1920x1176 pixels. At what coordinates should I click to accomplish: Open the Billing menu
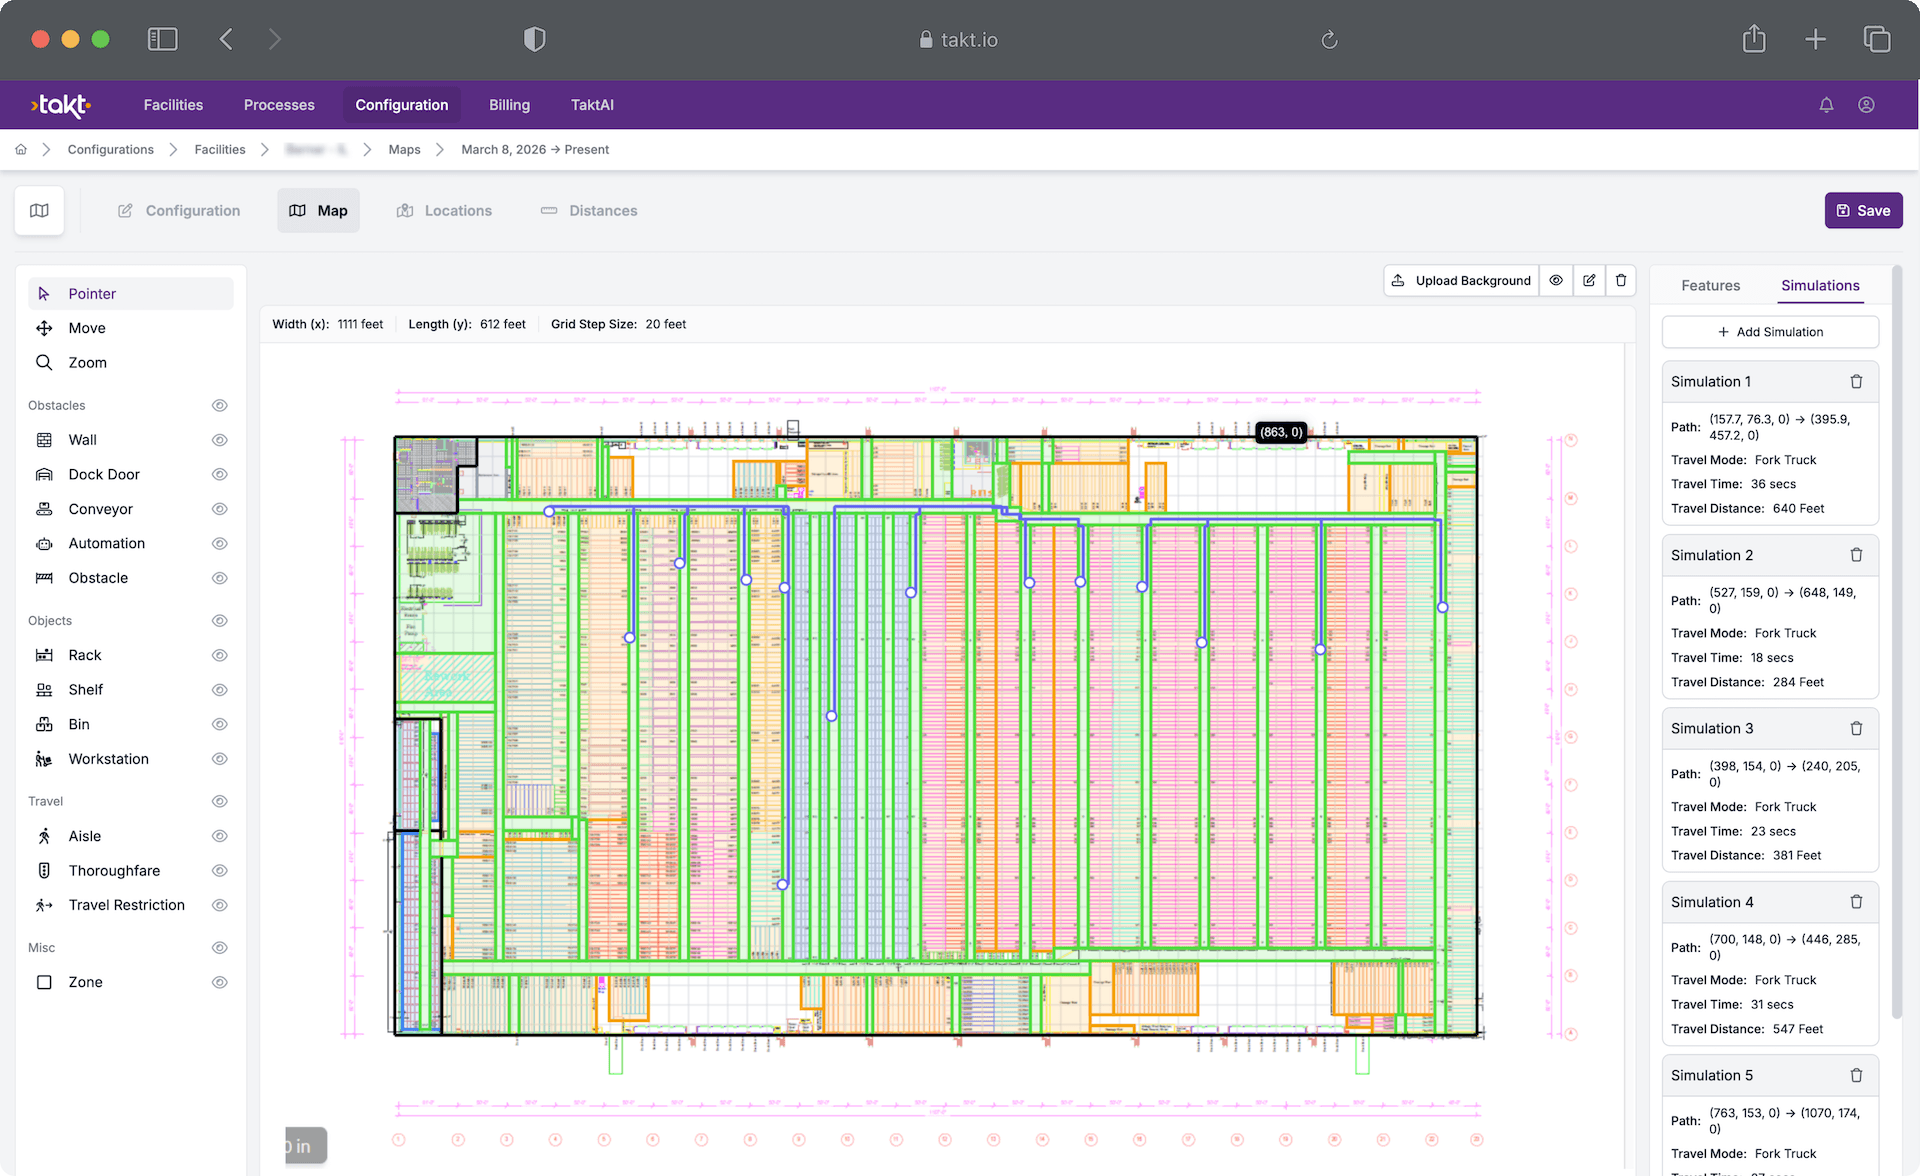[509, 105]
